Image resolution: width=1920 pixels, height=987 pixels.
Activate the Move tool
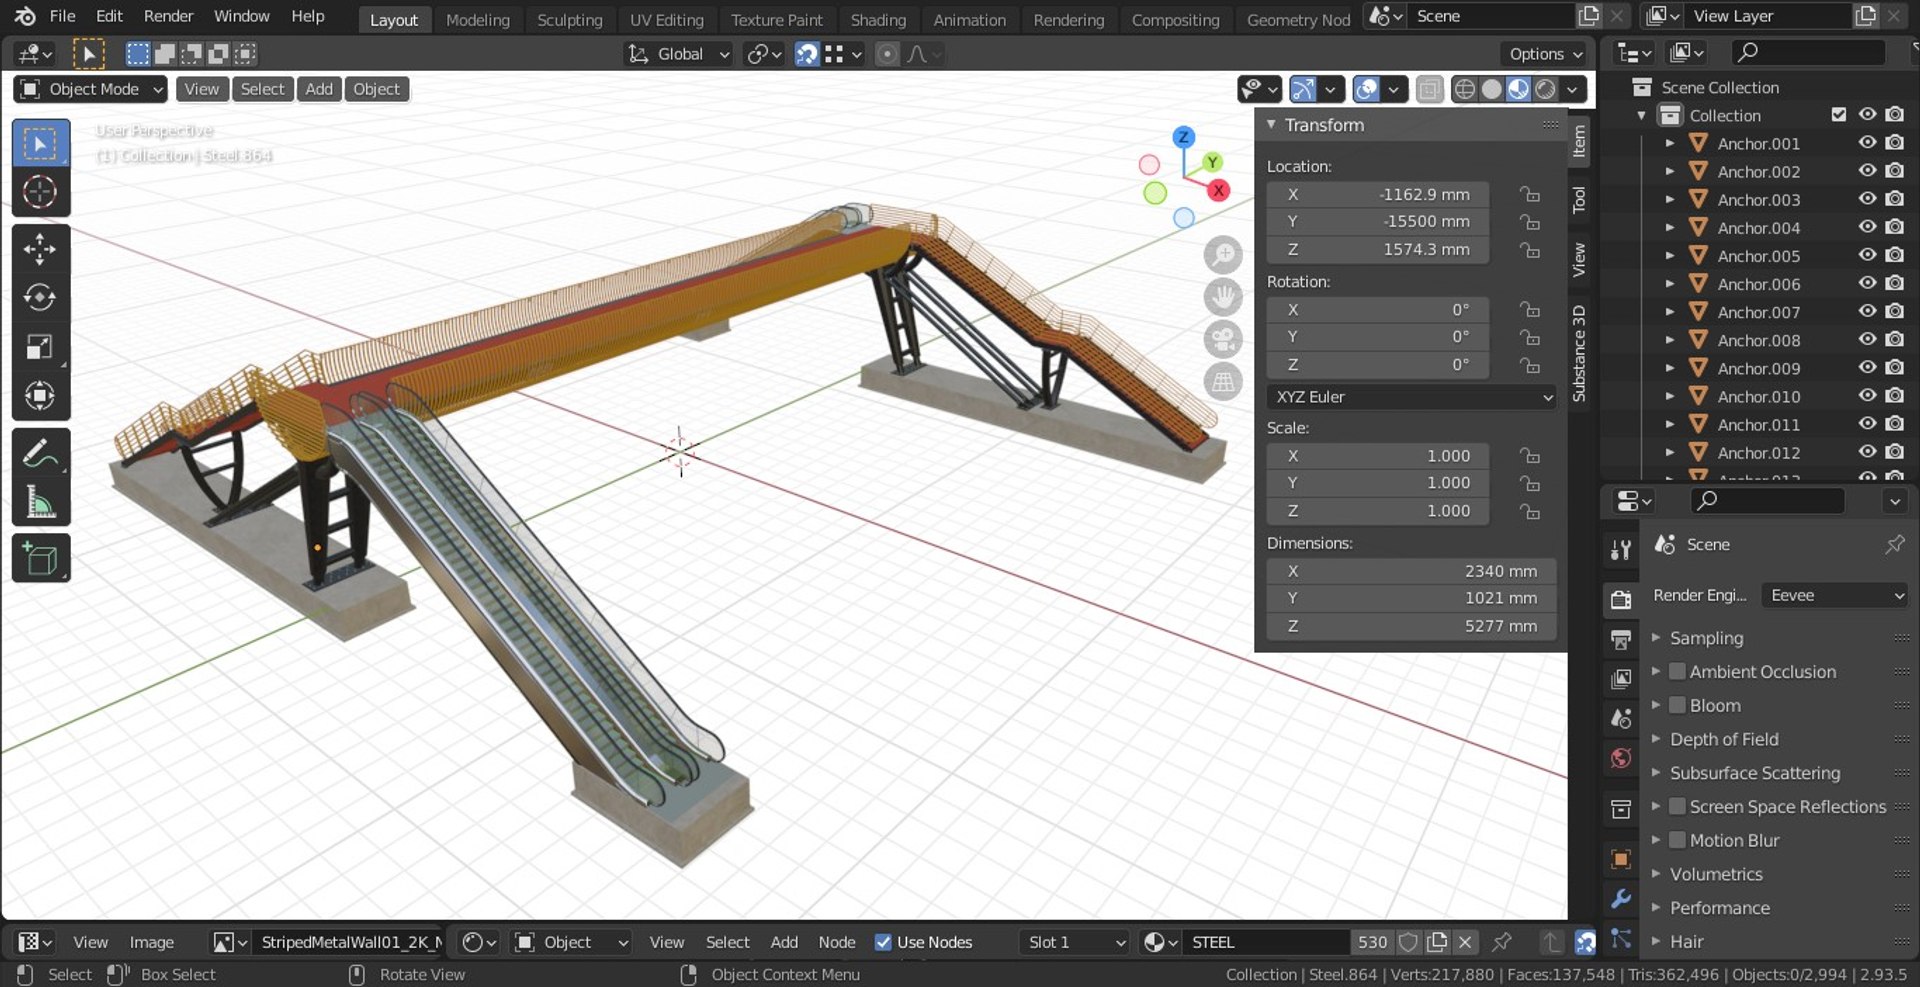(x=40, y=248)
